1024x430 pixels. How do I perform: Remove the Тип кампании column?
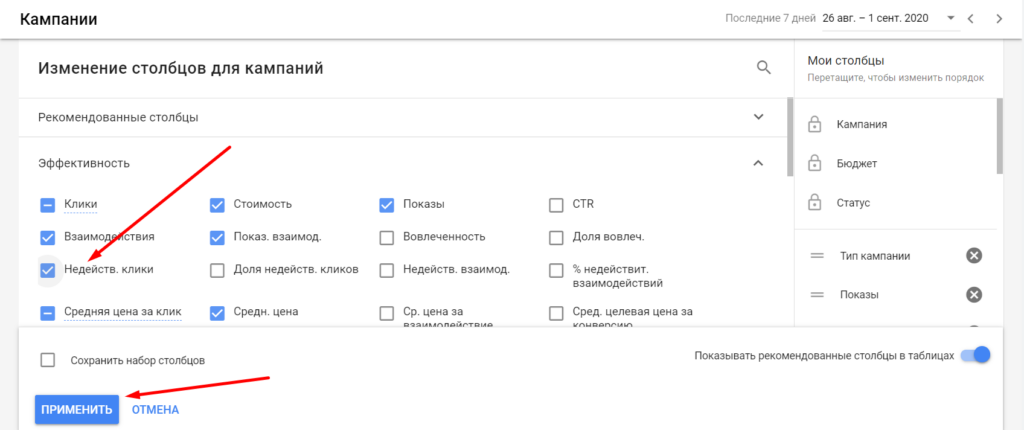[x=974, y=256]
